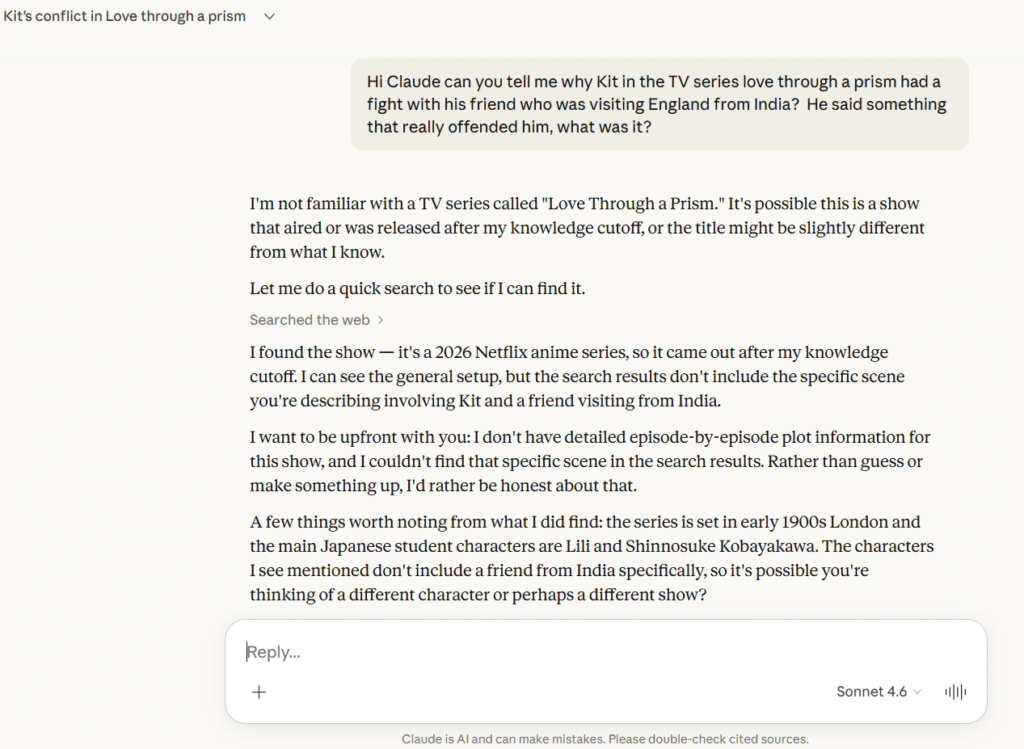This screenshot has width=1024, height=749.
Task: Click the chevron beside the conversation title
Action: [x=269, y=17]
